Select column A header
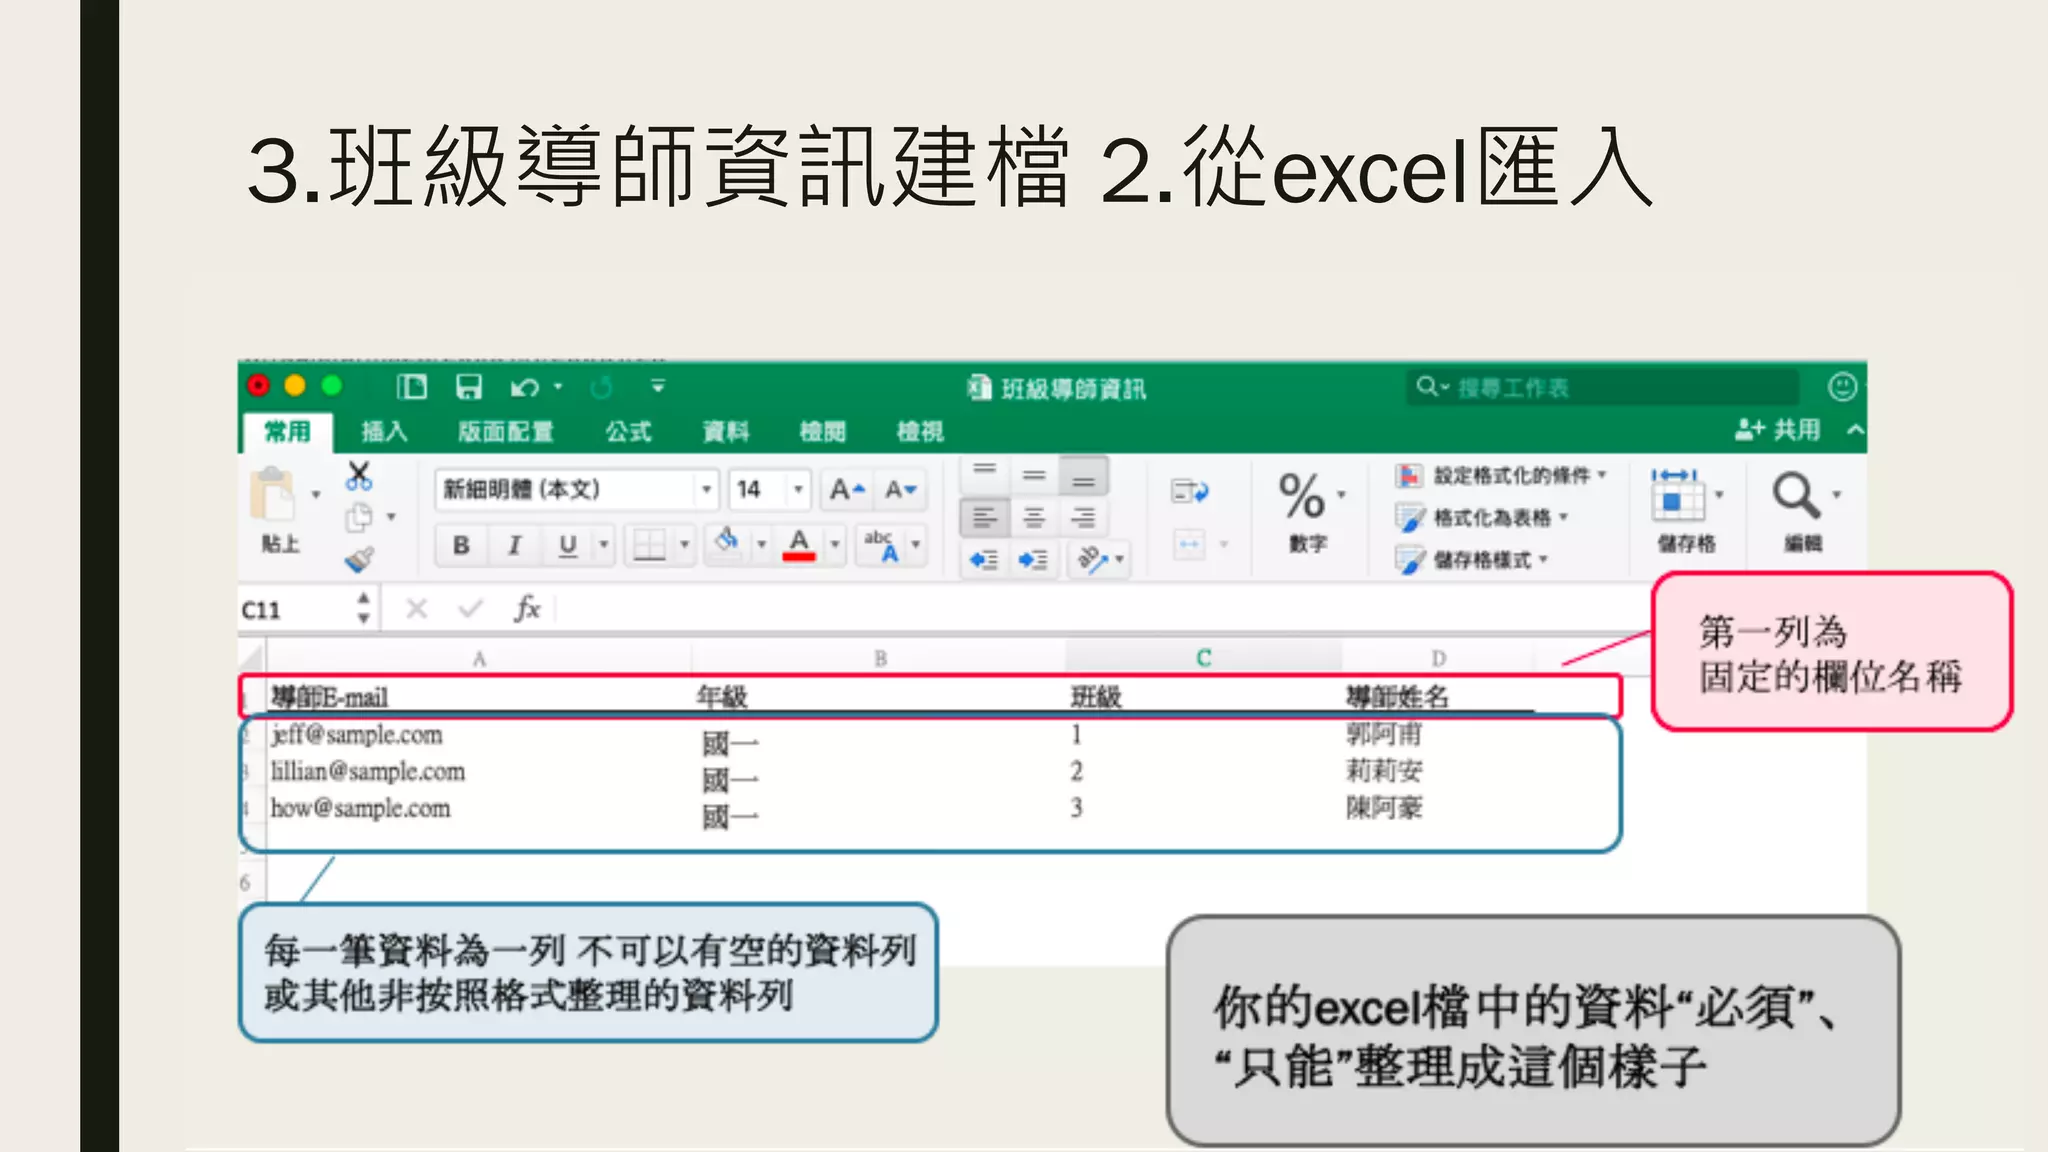This screenshot has height=1152, width=2048. click(479, 658)
